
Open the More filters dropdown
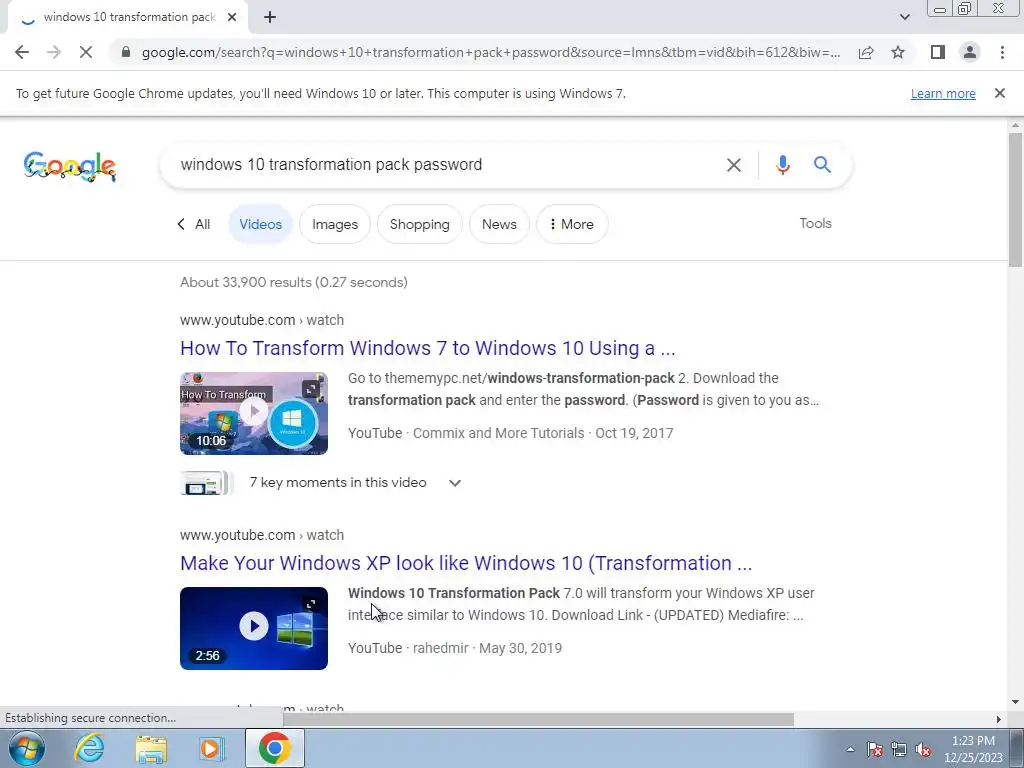[x=571, y=224]
